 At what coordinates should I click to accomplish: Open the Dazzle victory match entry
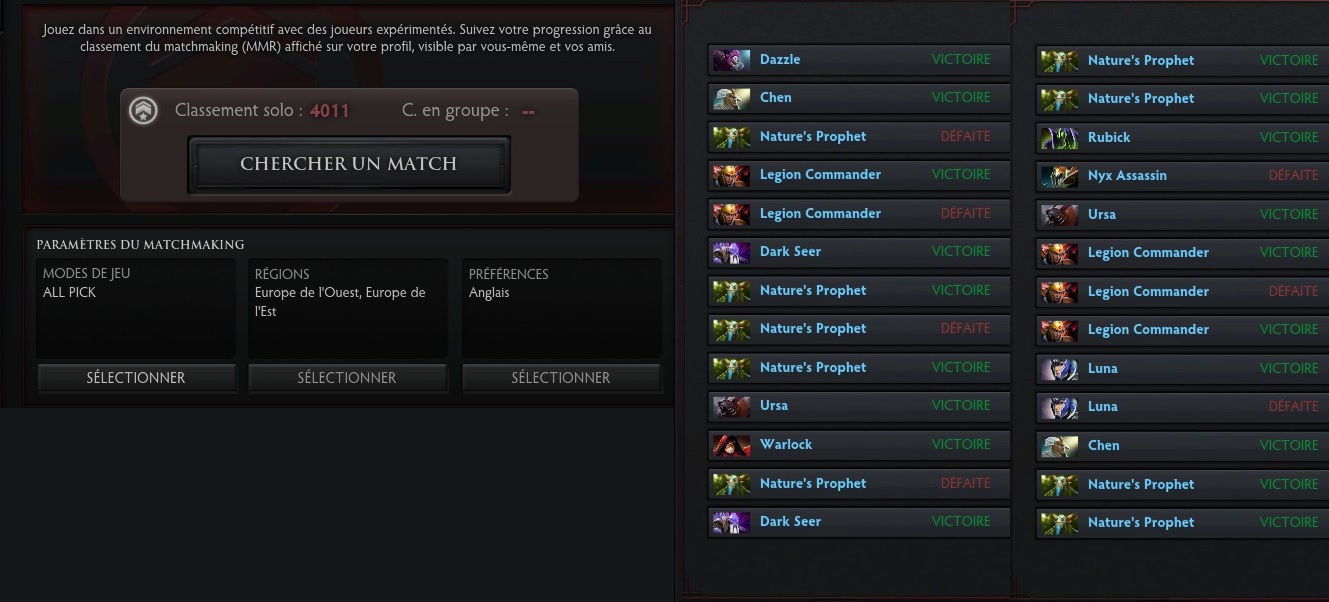(x=858, y=60)
